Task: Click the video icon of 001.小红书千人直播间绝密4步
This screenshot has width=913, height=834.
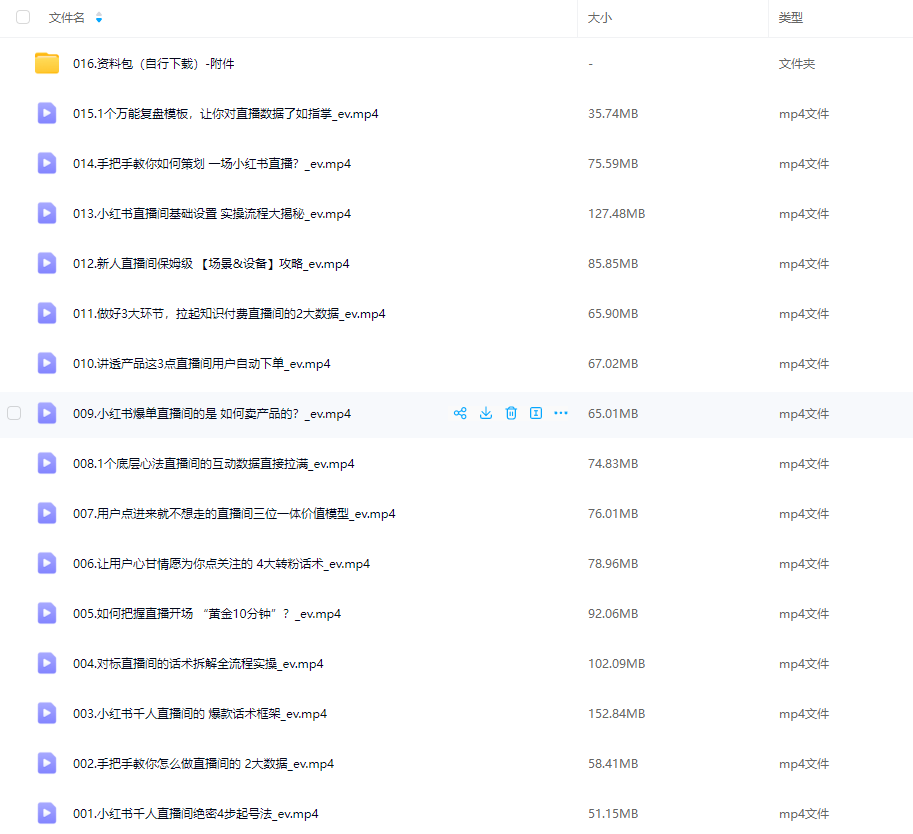Action: (x=47, y=814)
